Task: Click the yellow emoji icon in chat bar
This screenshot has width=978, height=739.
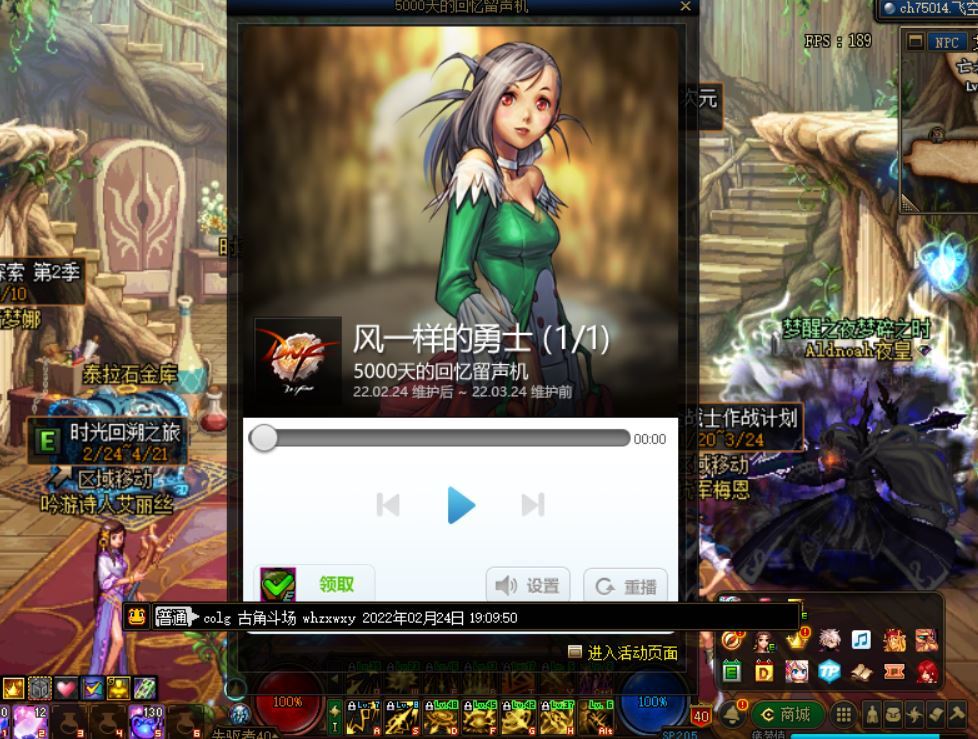Action: [137, 617]
